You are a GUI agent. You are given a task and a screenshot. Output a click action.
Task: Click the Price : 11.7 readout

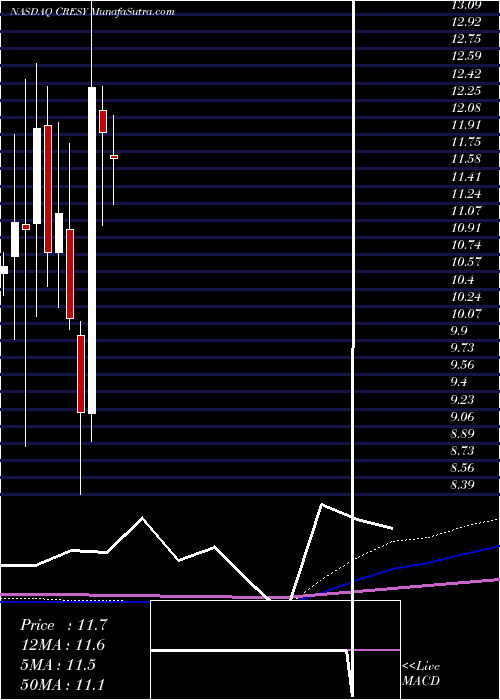(x=64, y=625)
